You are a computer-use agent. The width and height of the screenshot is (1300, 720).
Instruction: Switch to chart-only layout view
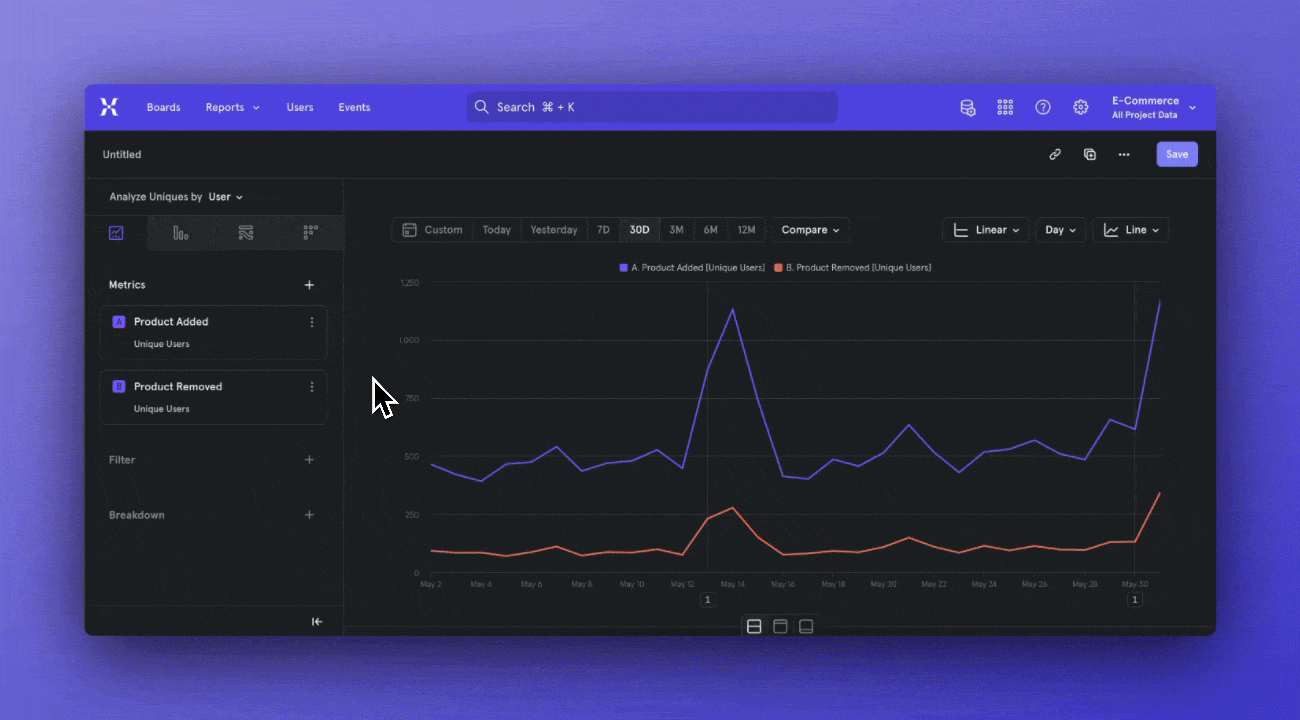tap(806, 627)
